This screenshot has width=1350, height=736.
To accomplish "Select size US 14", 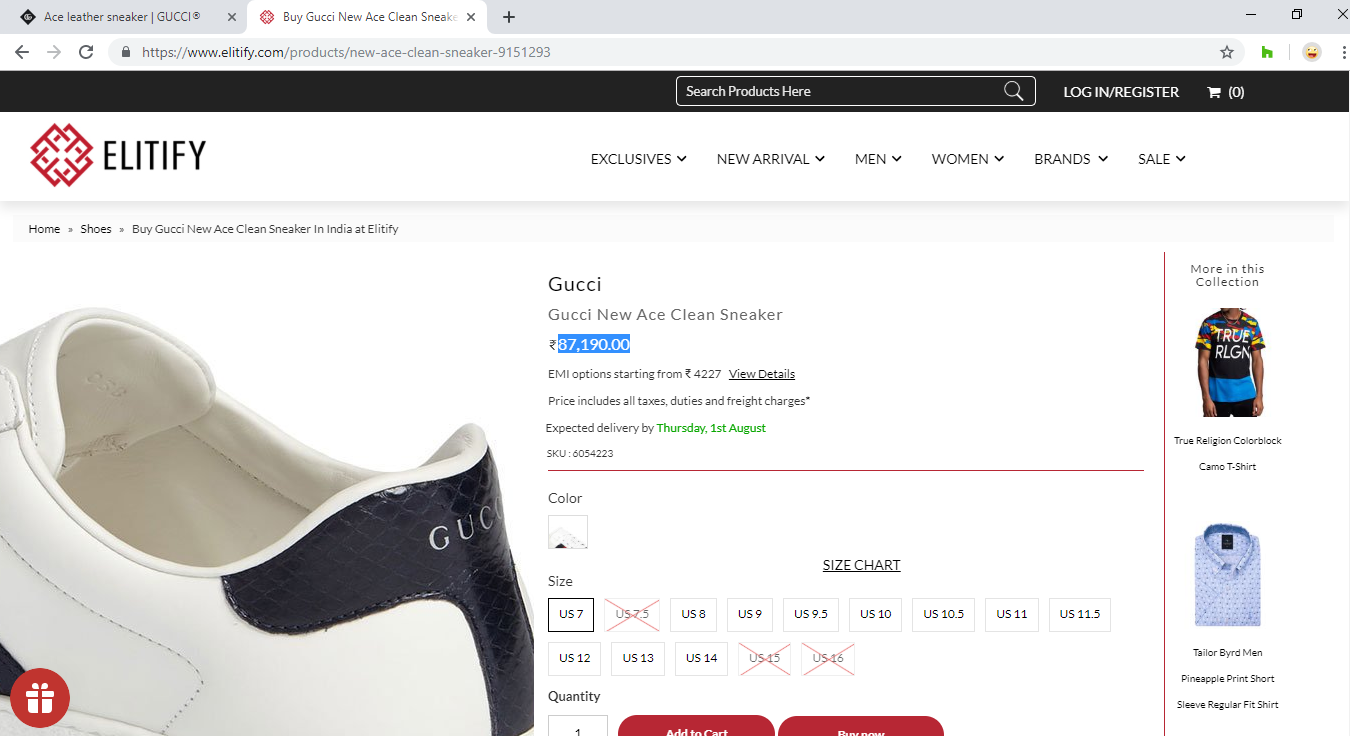I will point(702,658).
